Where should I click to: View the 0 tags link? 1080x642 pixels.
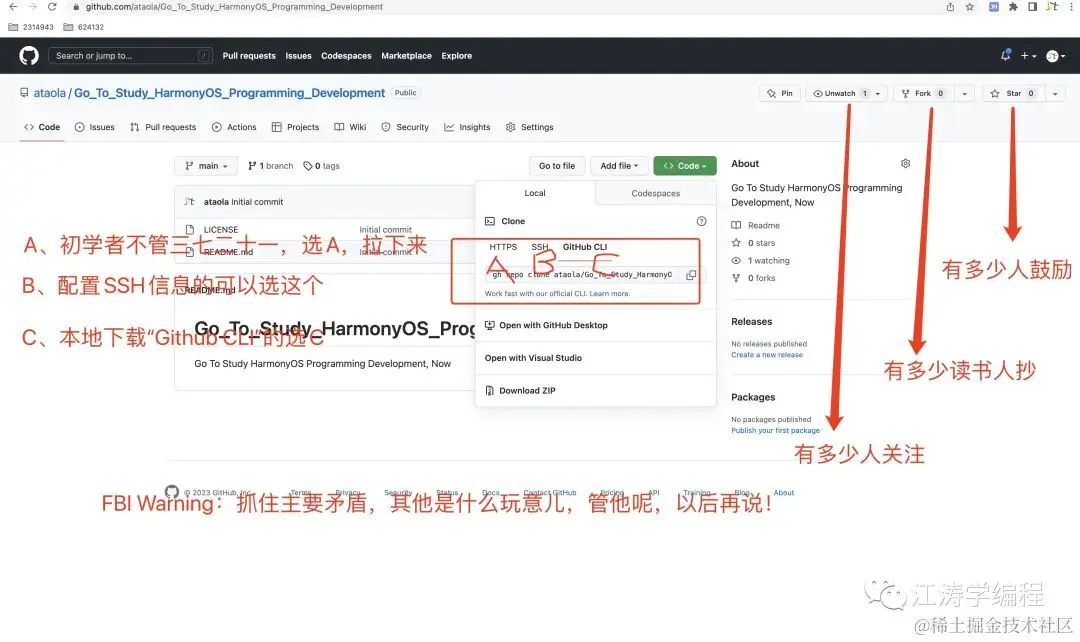pyautogui.click(x=322, y=166)
